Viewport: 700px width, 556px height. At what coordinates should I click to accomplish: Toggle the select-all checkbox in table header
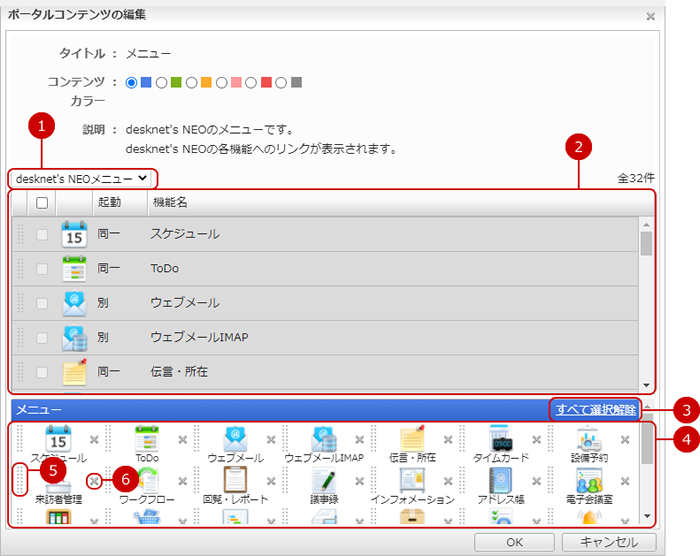(x=41, y=203)
